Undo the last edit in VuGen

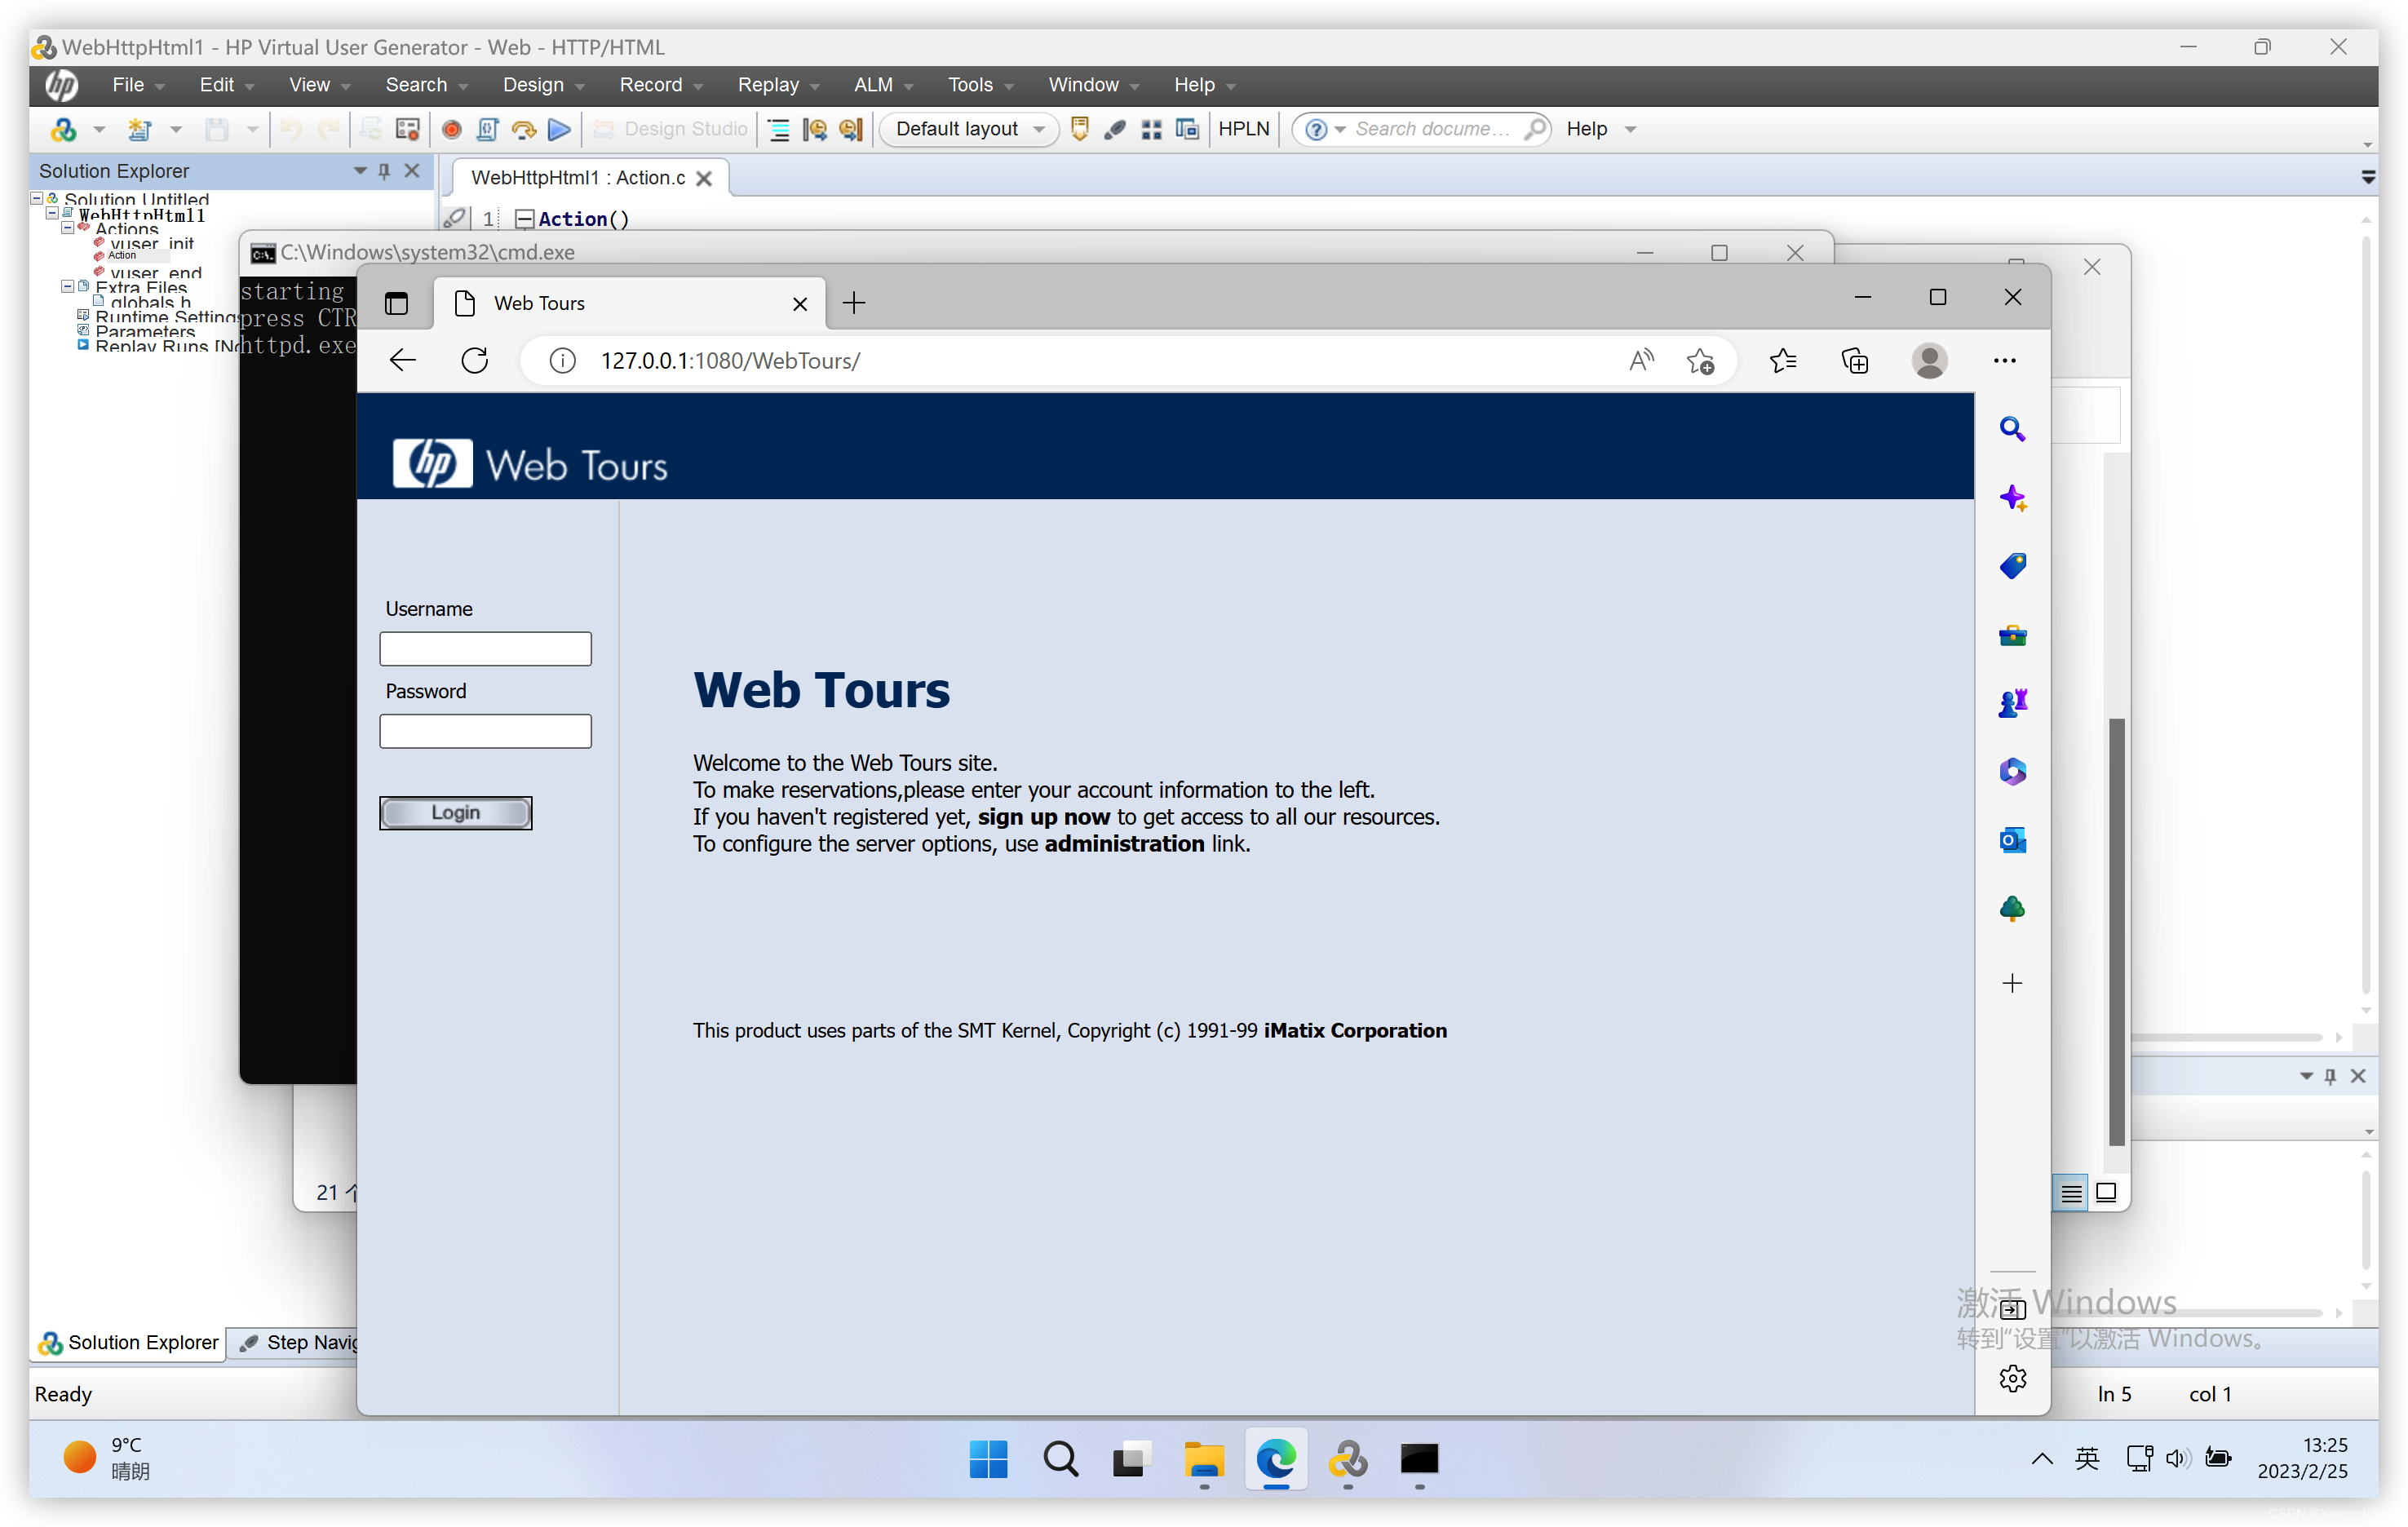[x=291, y=129]
